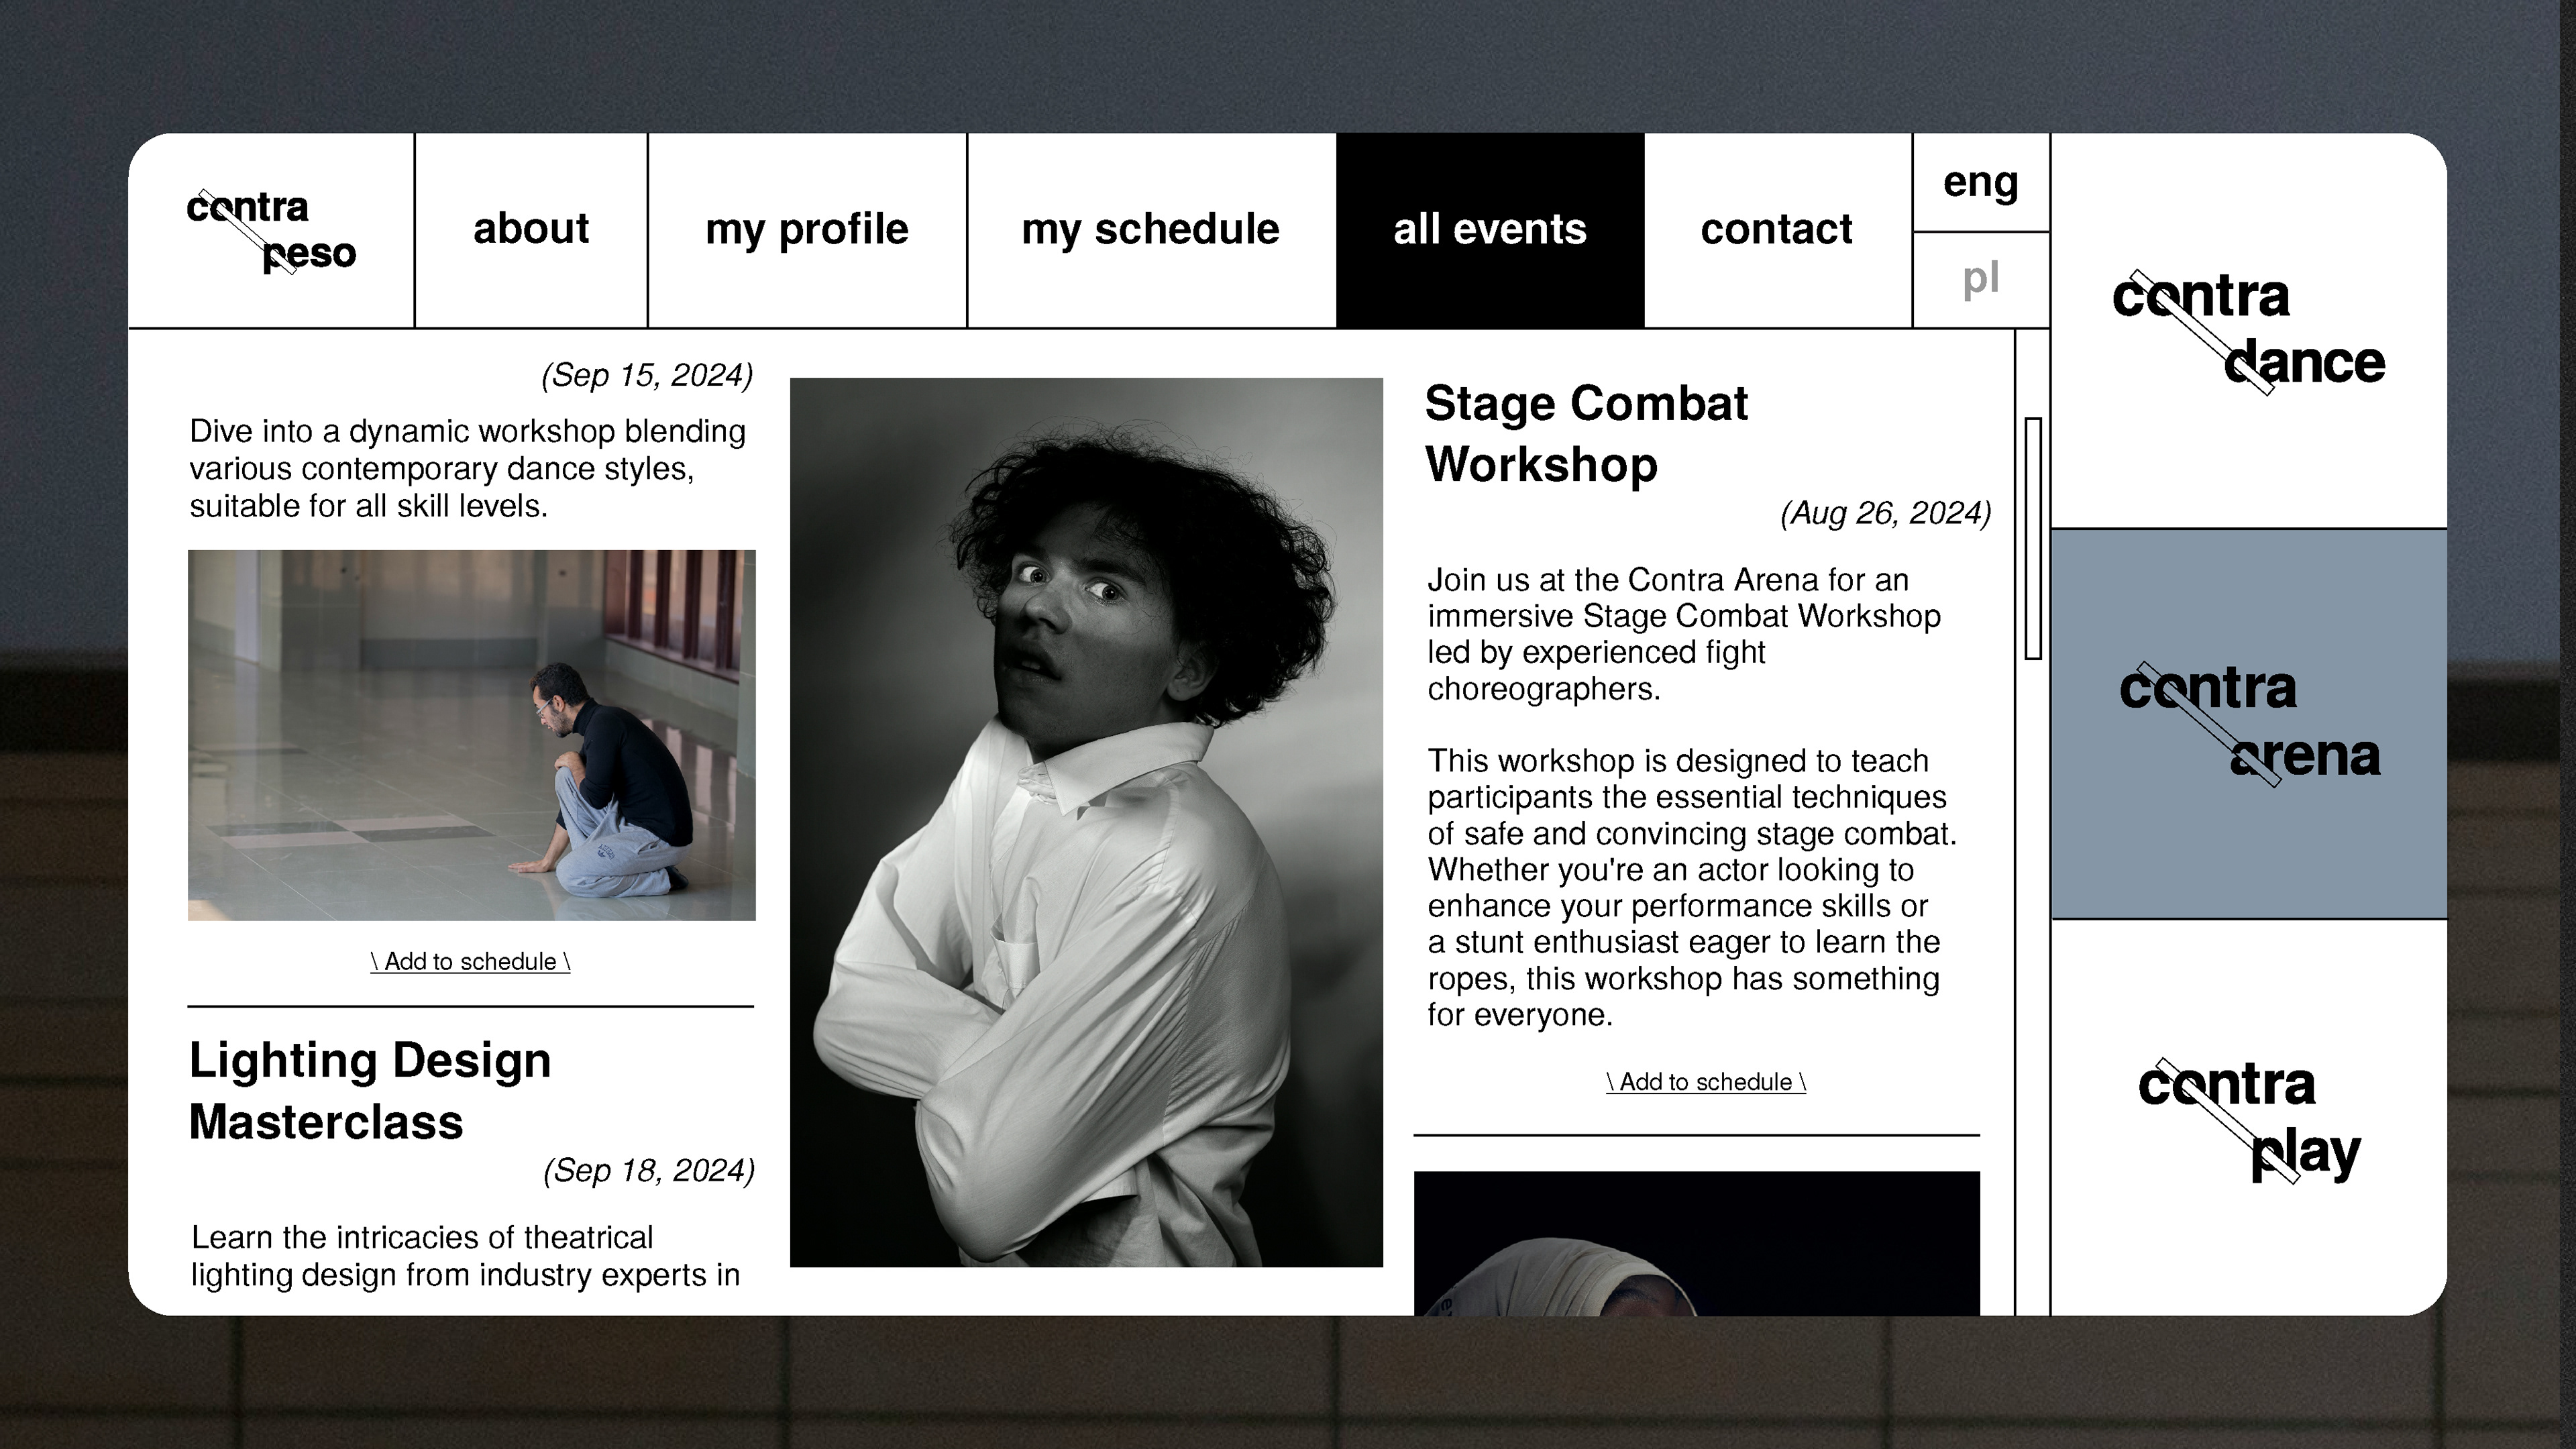Click the (Aug 26, 2024) date
Viewport: 2576px width, 1449px height.
(1886, 513)
